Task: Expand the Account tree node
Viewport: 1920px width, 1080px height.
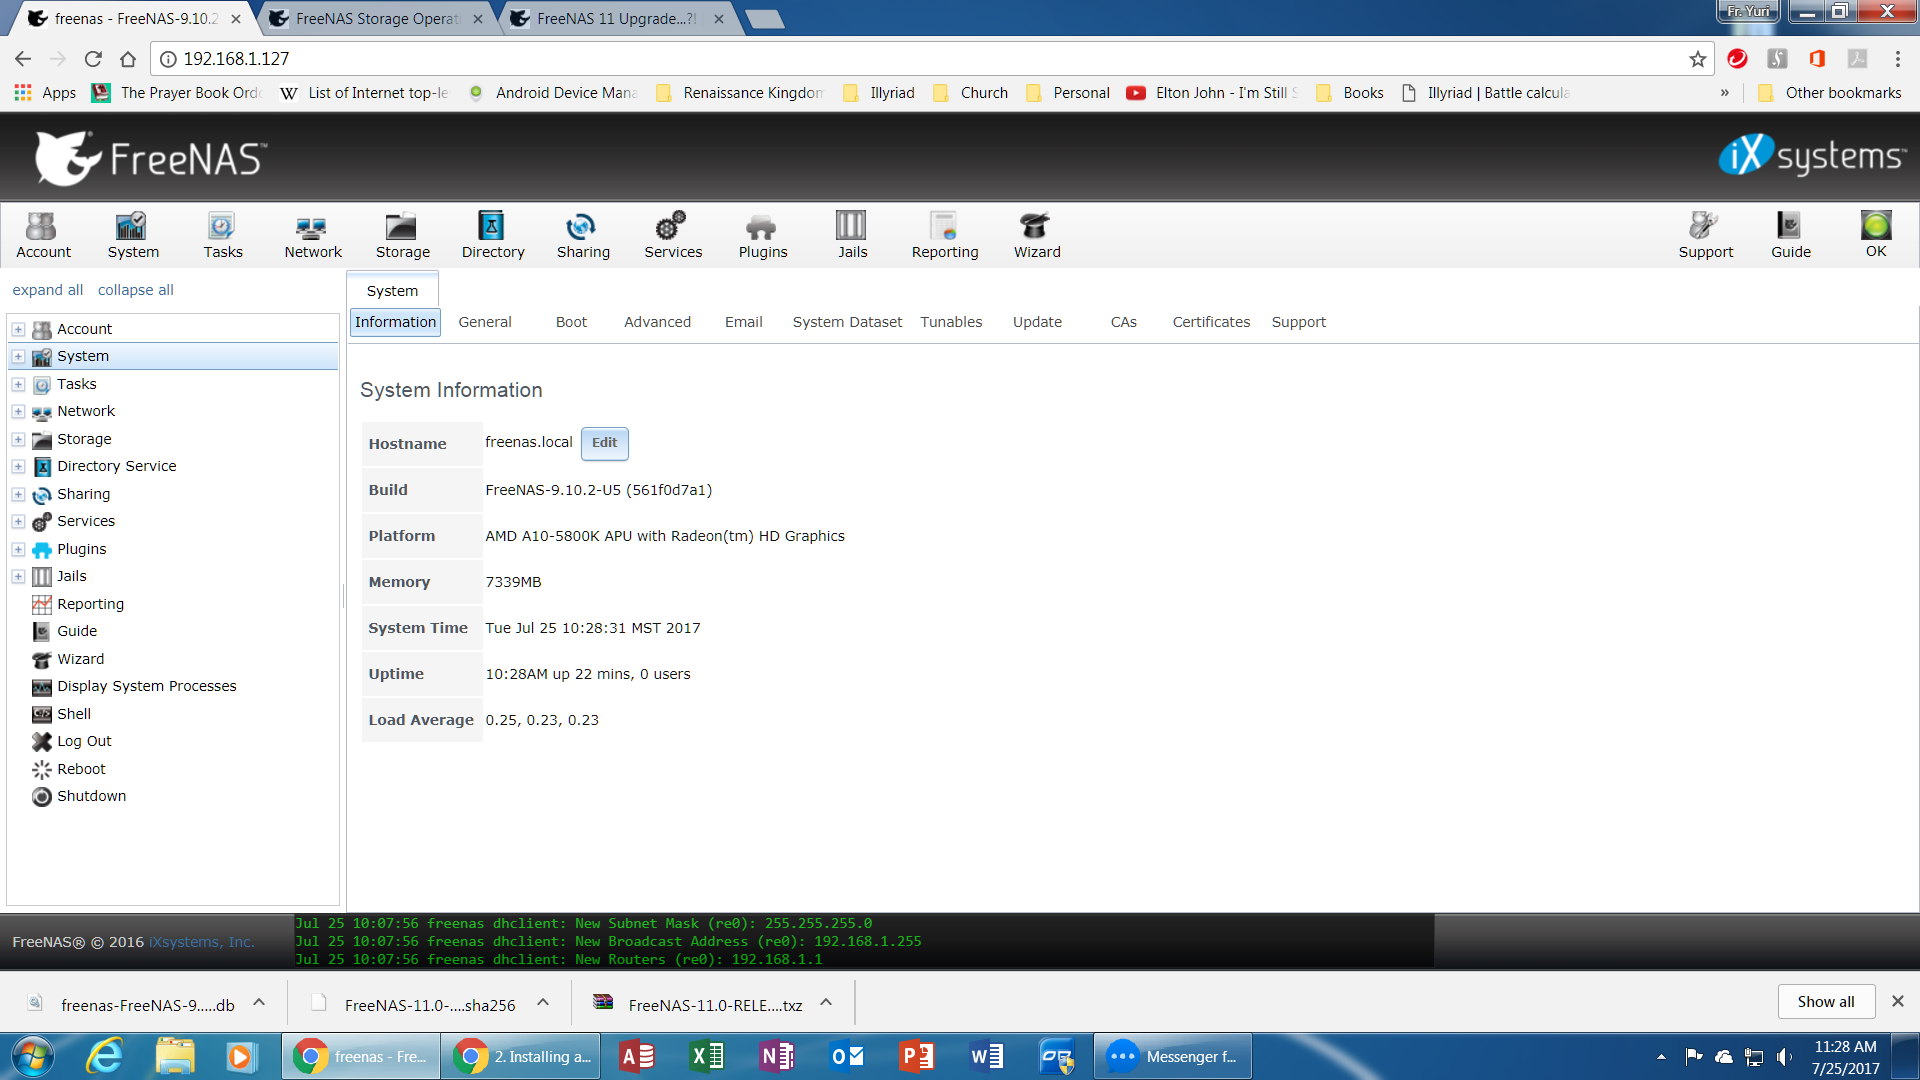Action: 18,329
